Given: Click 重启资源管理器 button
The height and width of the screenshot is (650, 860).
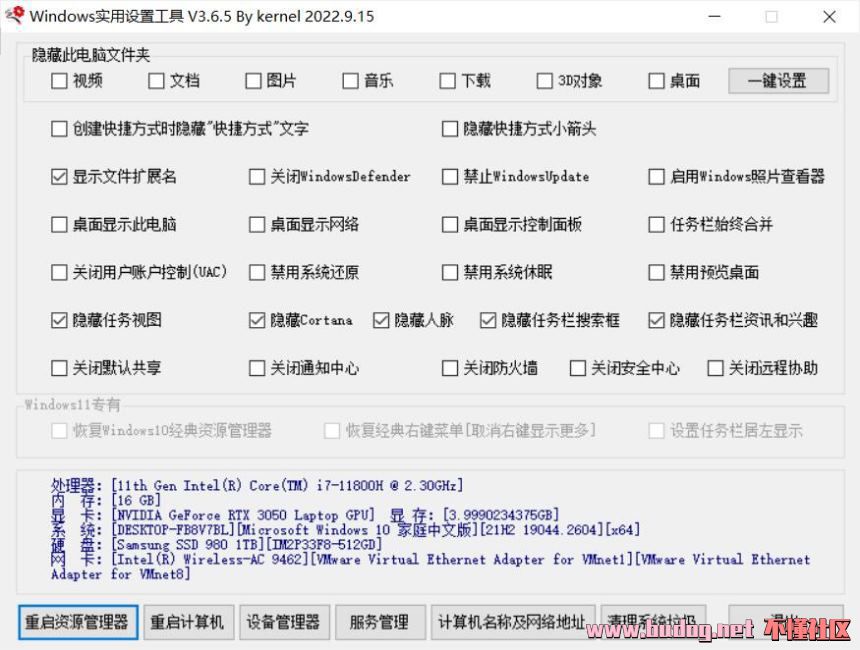Looking at the screenshot, I should click(78, 622).
